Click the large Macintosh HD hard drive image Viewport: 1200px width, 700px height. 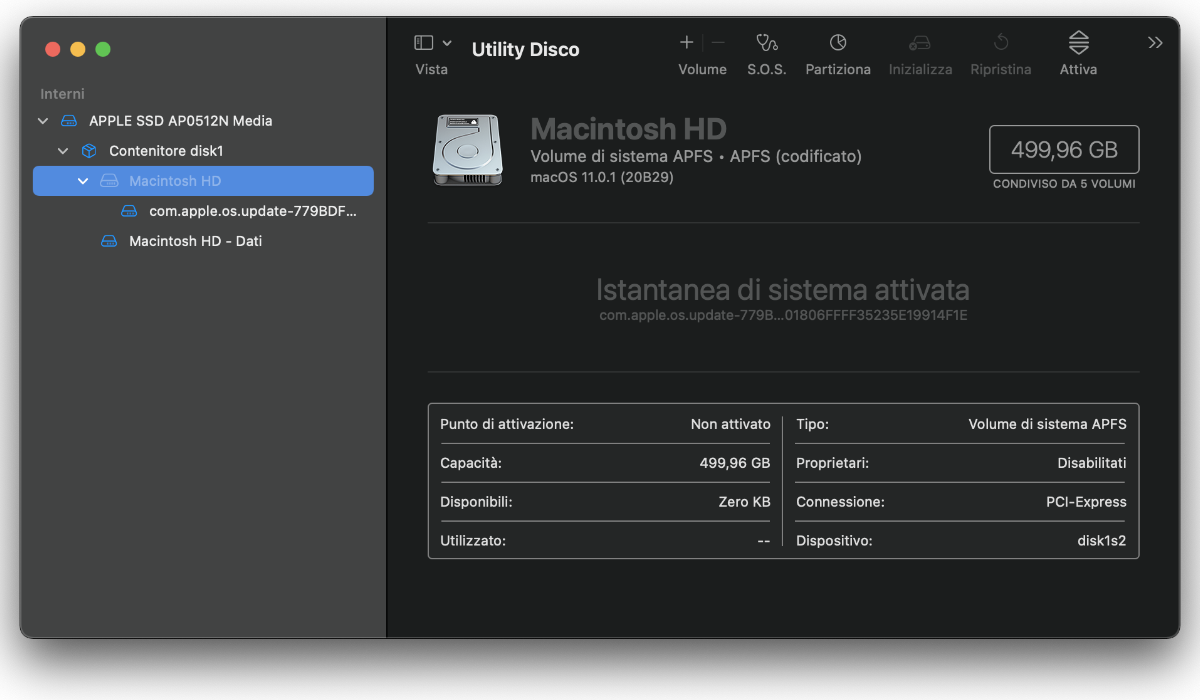[467, 150]
